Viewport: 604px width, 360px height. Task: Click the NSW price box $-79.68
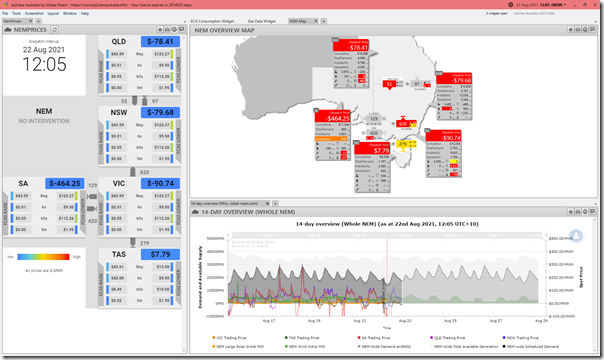160,112
